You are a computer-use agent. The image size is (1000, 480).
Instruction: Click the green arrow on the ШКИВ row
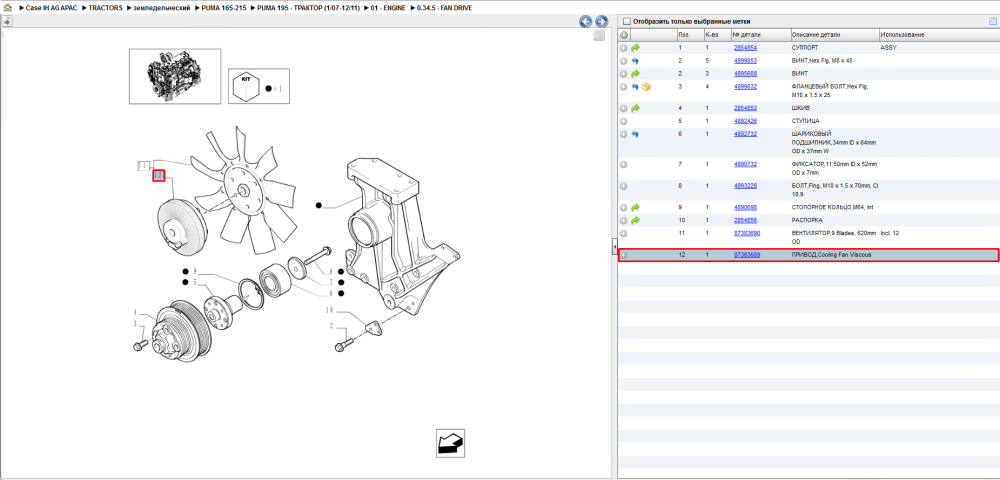point(635,108)
